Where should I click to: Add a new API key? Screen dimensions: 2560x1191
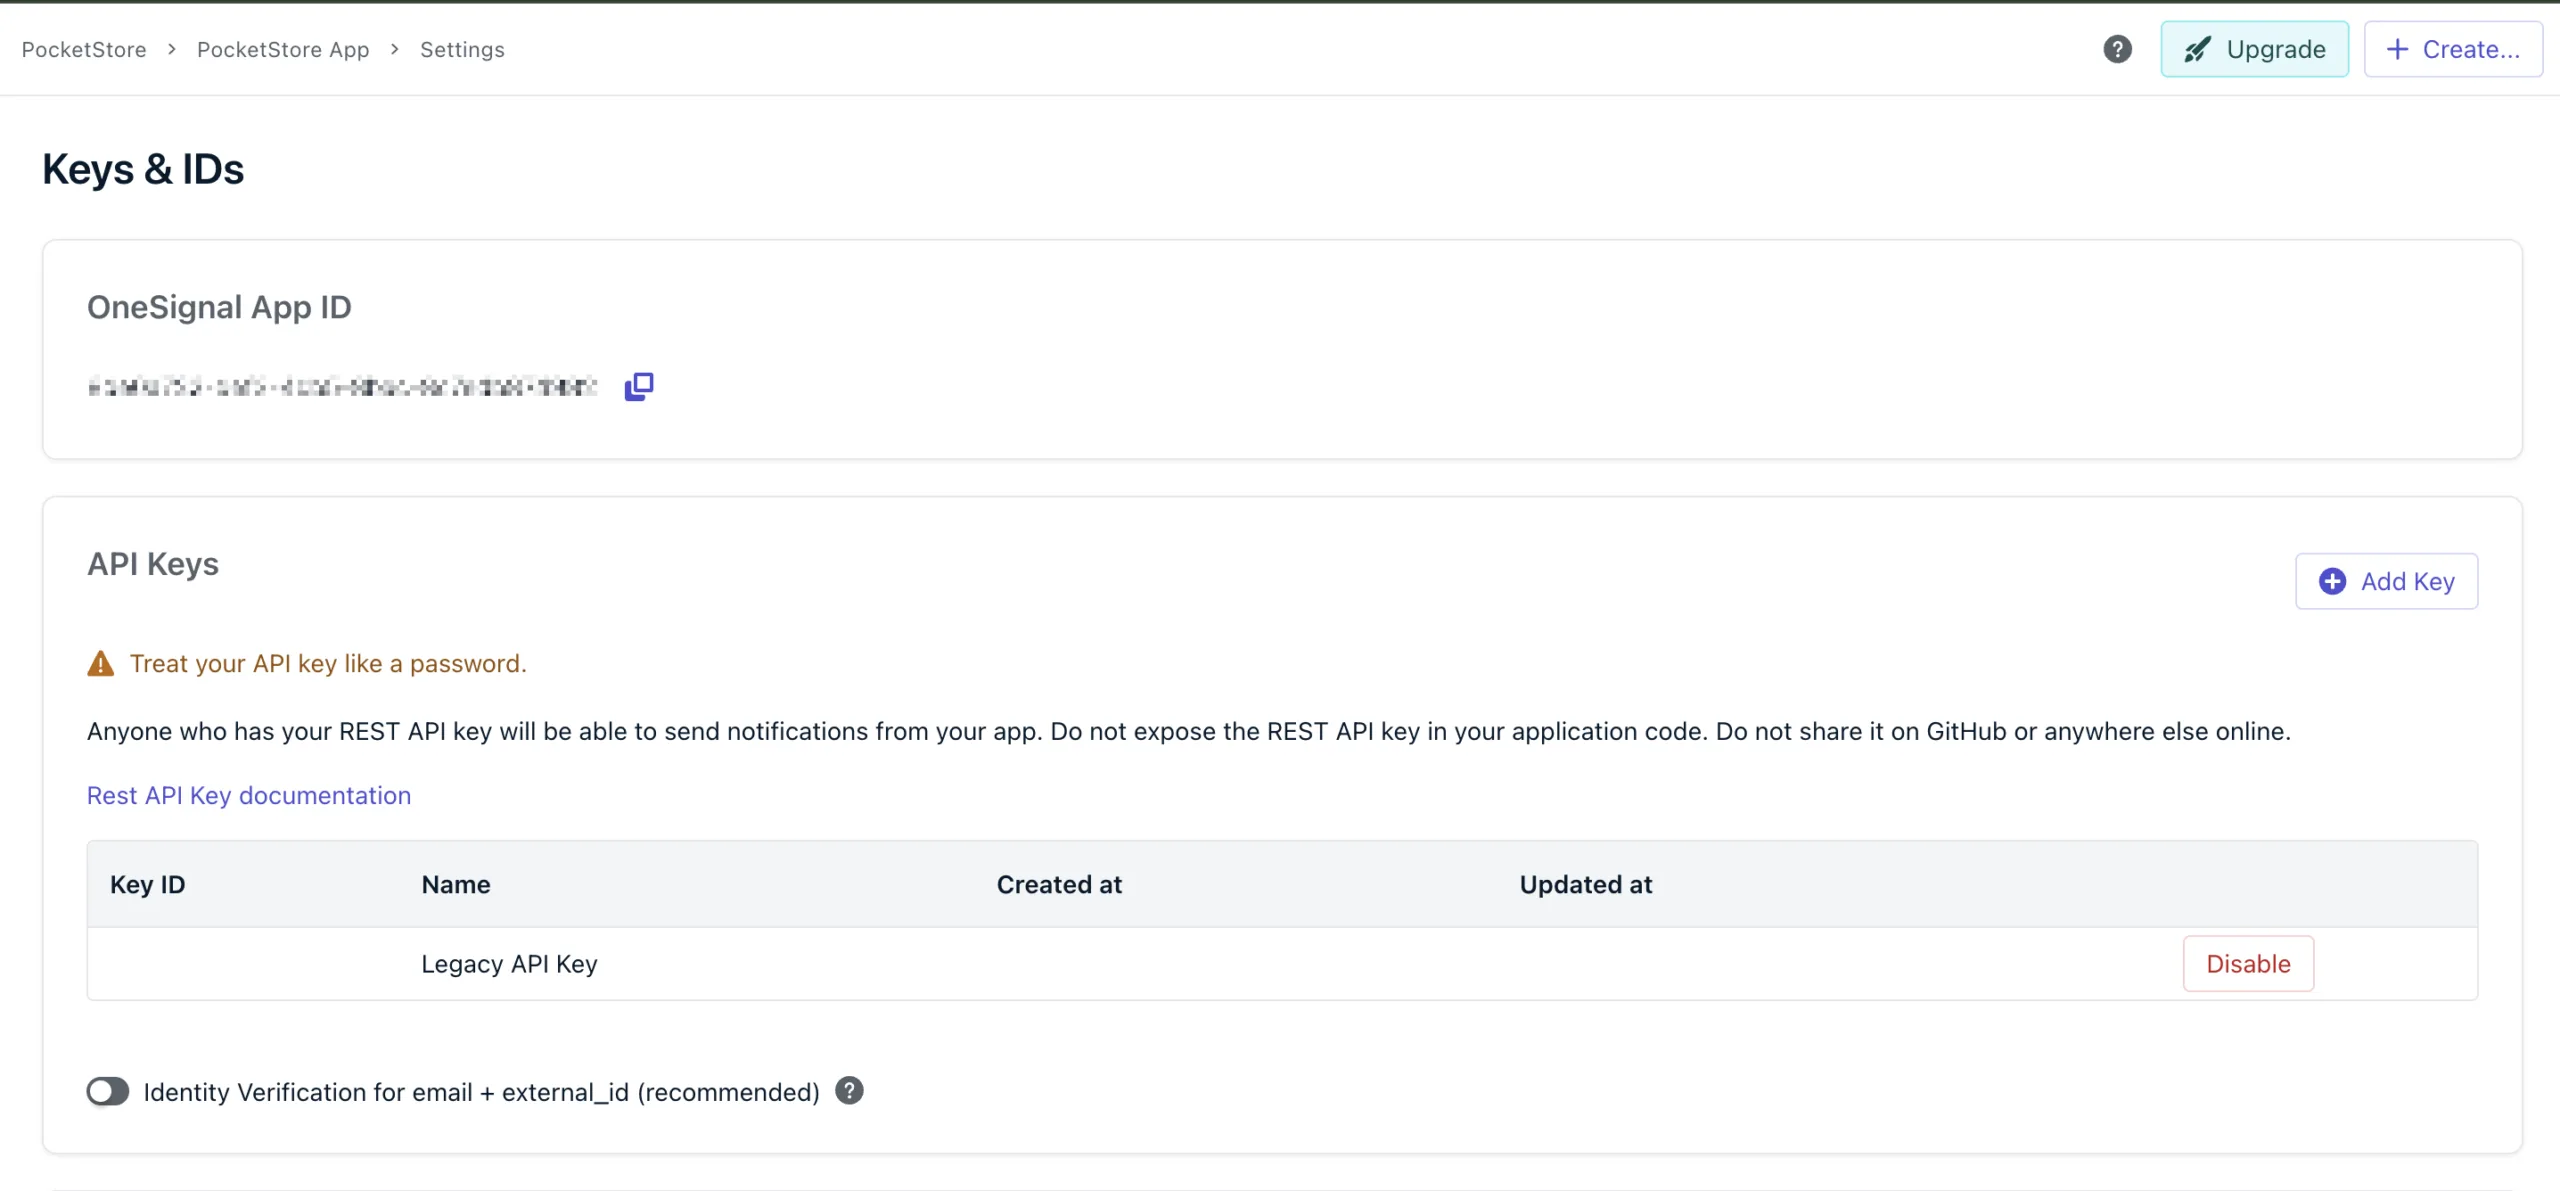(2386, 581)
